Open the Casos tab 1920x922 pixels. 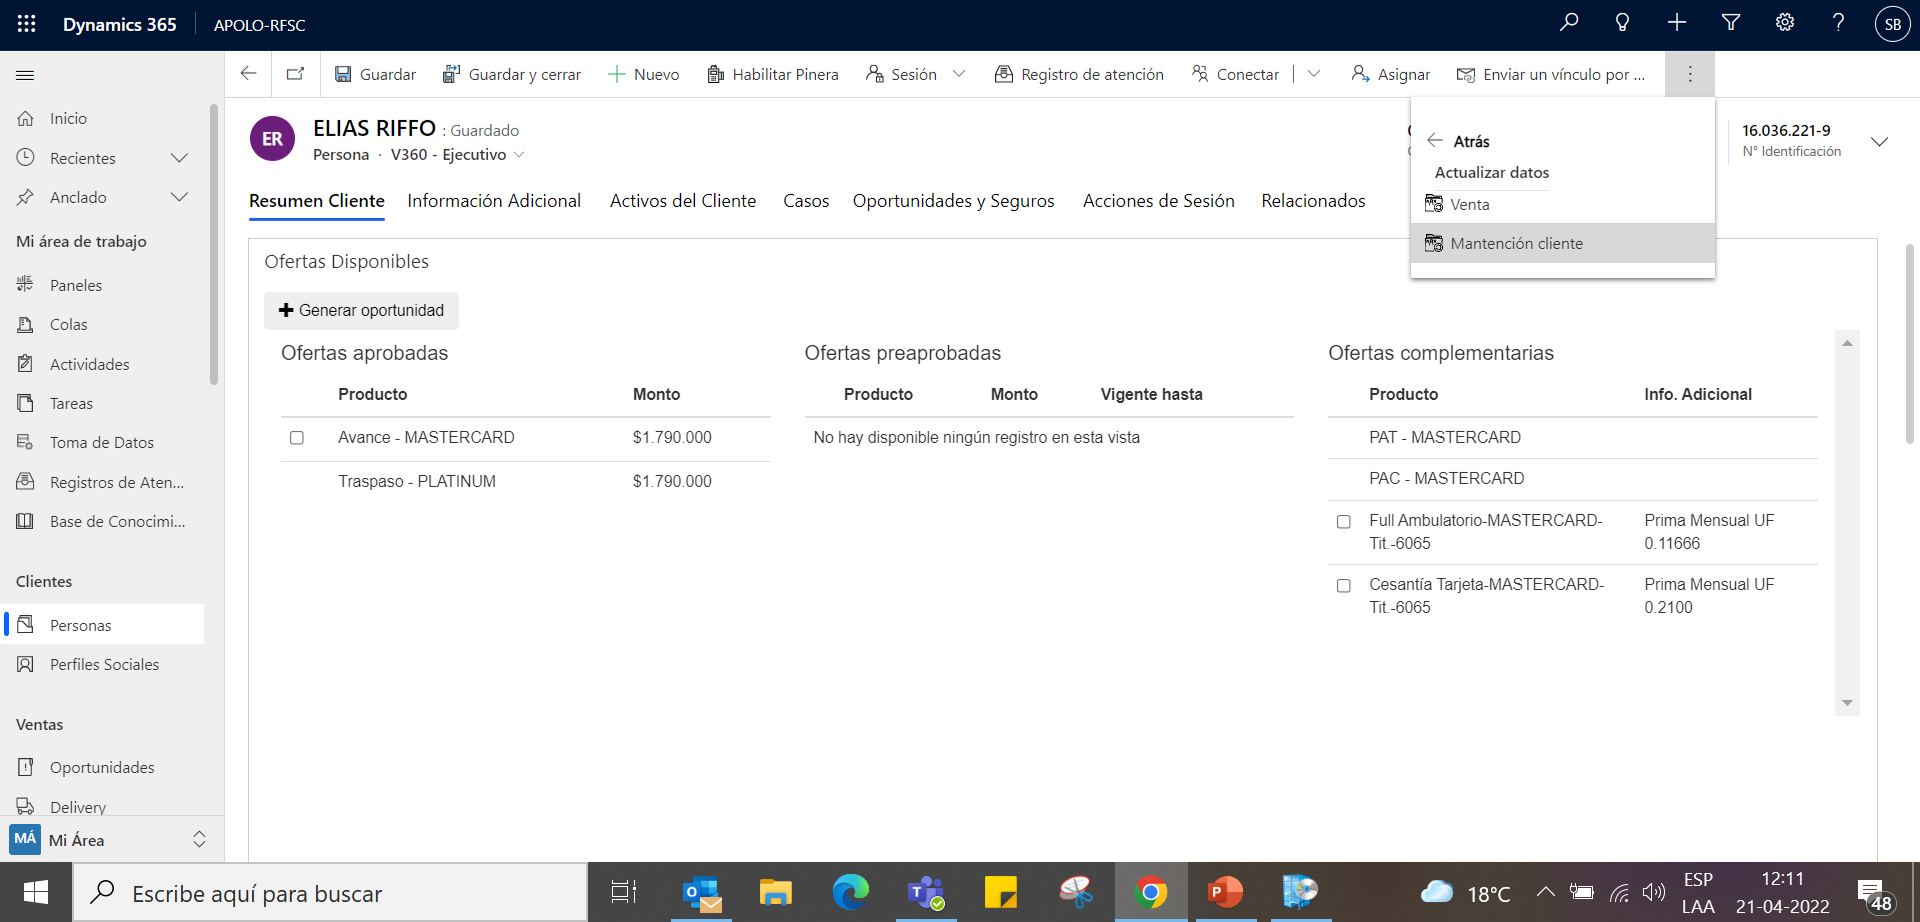pyautogui.click(x=806, y=201)
